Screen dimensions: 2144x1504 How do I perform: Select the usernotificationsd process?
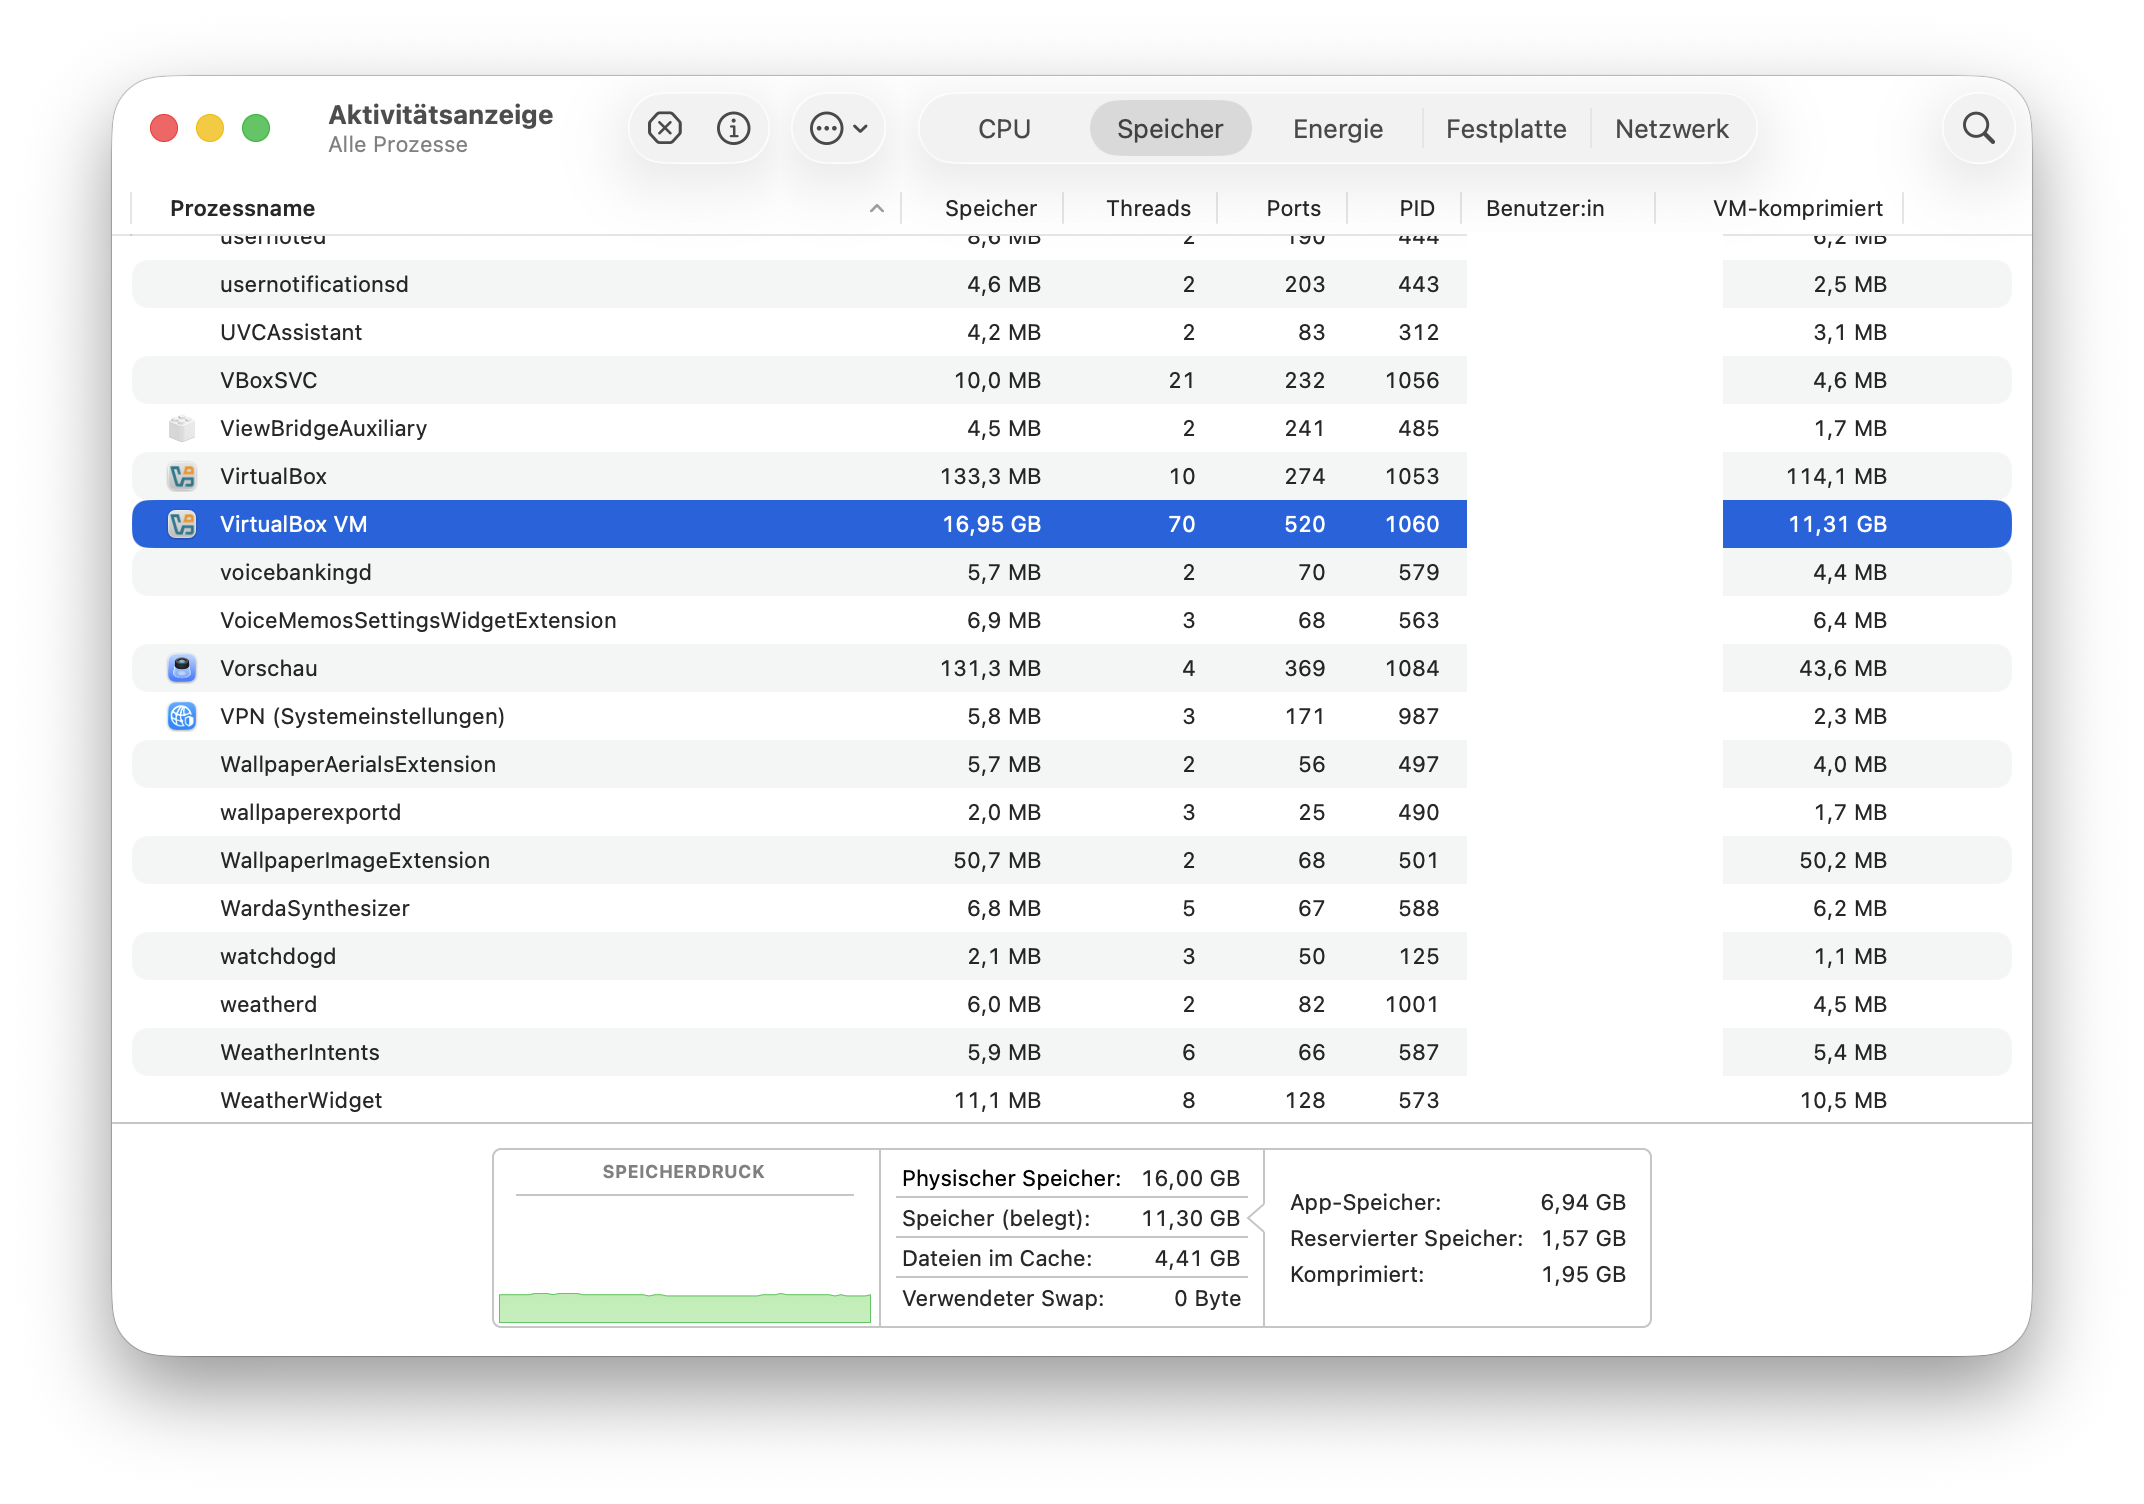point(314,284)
